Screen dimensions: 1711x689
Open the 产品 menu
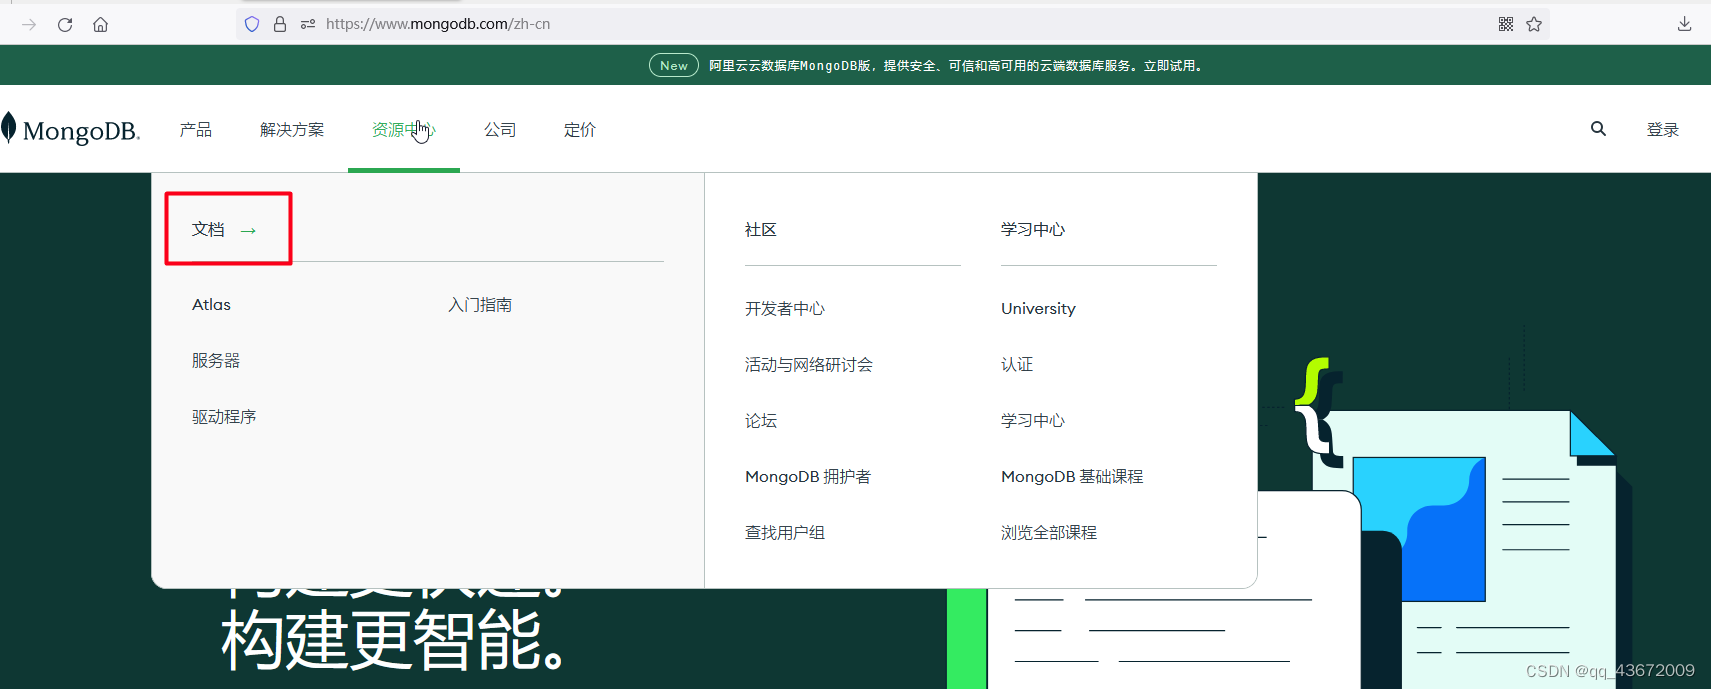point(196,130)
